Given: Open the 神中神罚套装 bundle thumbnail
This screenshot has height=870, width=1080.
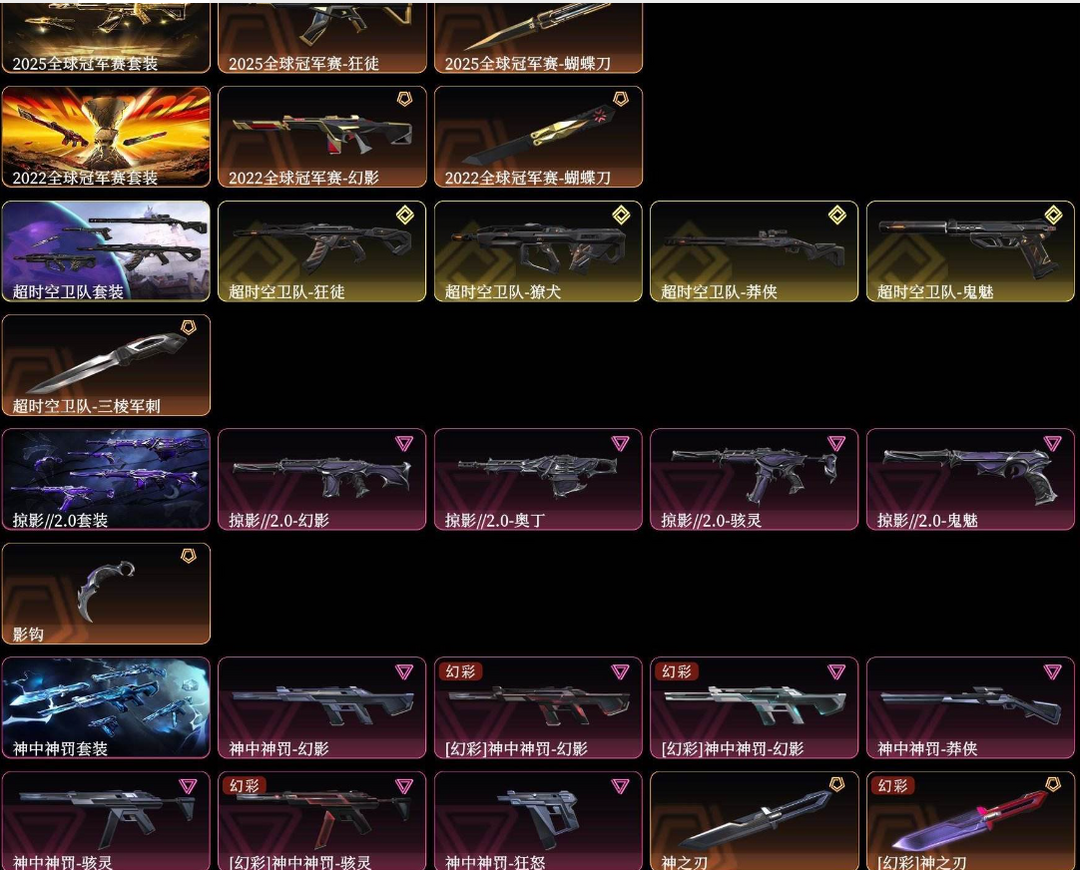Looking at the screenshot, I should pos(106,707).
